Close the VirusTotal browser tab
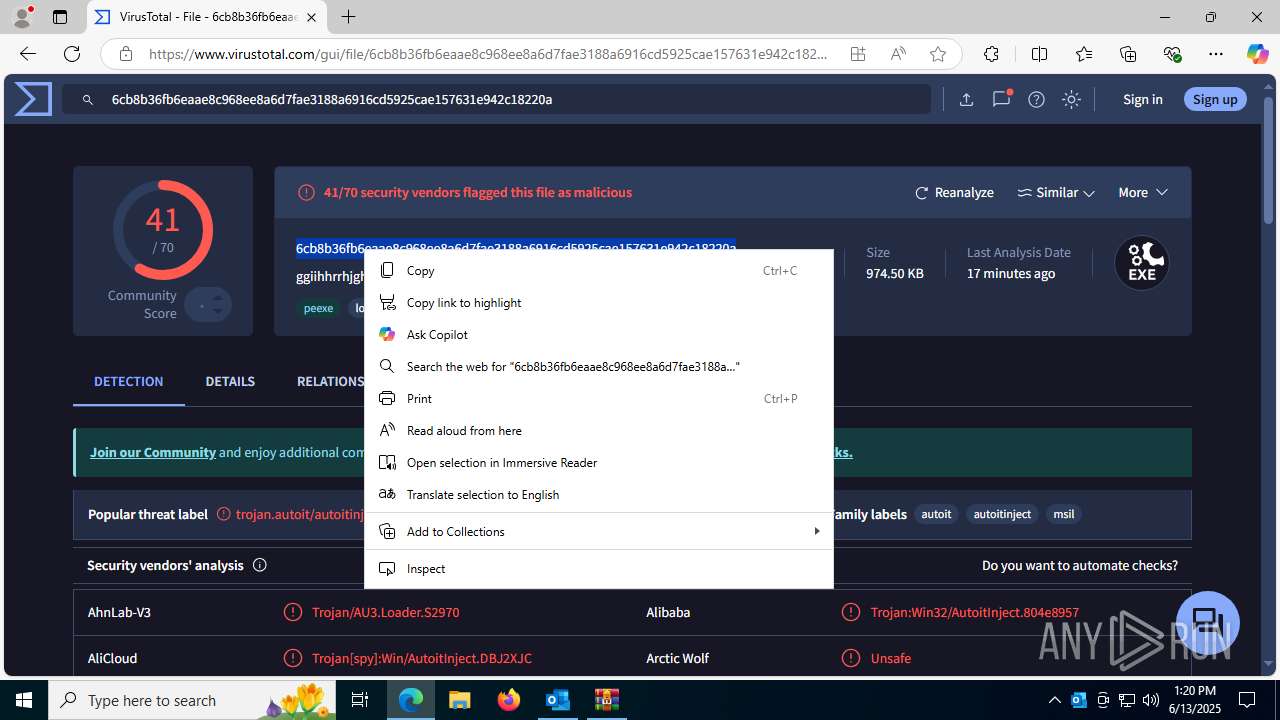Viewport: 1280px width, 720px height. [x=312, y=17]
